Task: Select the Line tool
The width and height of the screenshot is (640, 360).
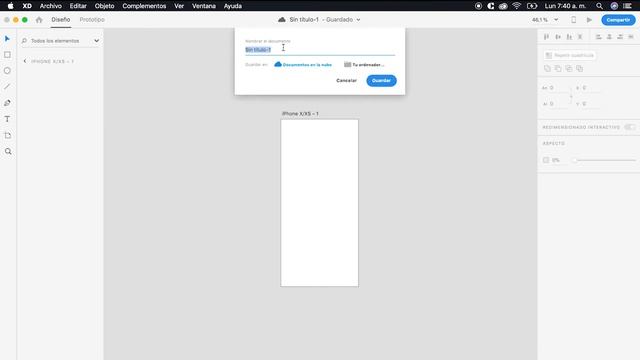Action: click(x=7, y=87)
